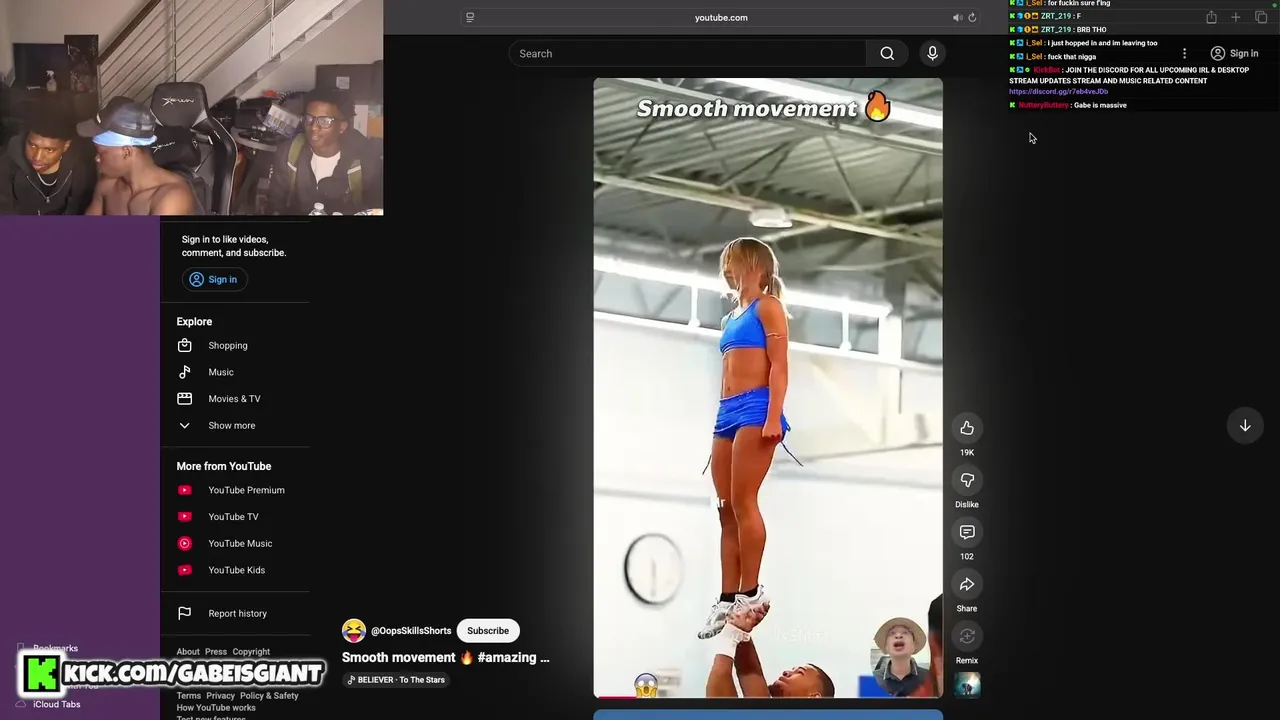Image resolution: width=1280 pixels, height=720 pixels.
Task: Click the YouTube Kids logo icon
Action: (184, 570)
